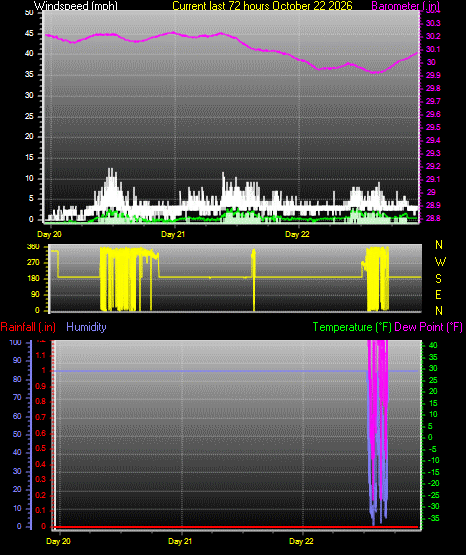Click "360" on the wind direction axis
466x555 pixels.
point(33,247)
